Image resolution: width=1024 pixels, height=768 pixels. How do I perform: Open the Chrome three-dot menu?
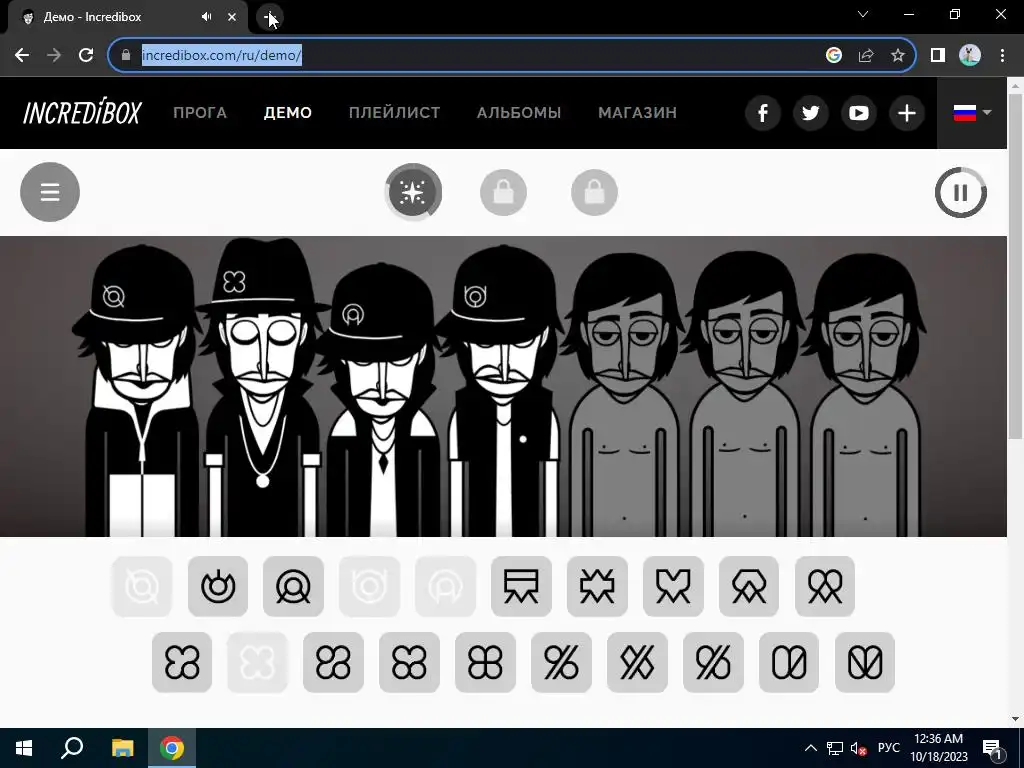[1002, 56]
